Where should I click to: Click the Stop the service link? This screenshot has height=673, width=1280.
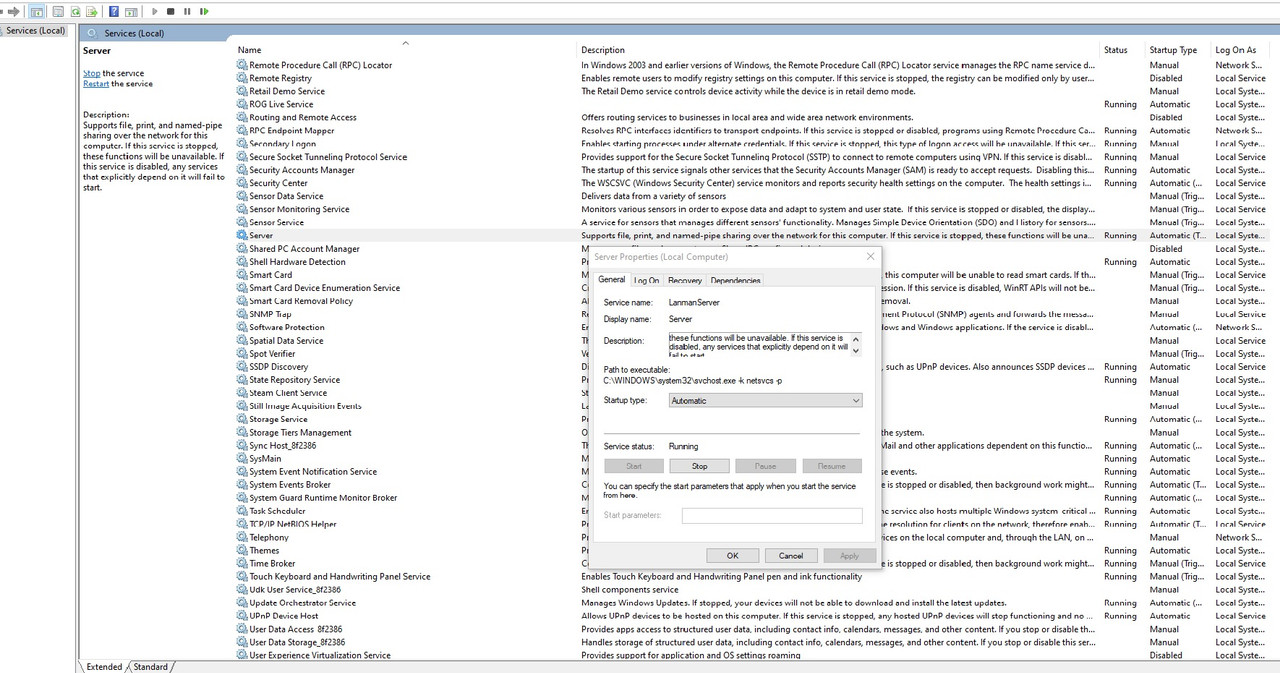point(91,73)
